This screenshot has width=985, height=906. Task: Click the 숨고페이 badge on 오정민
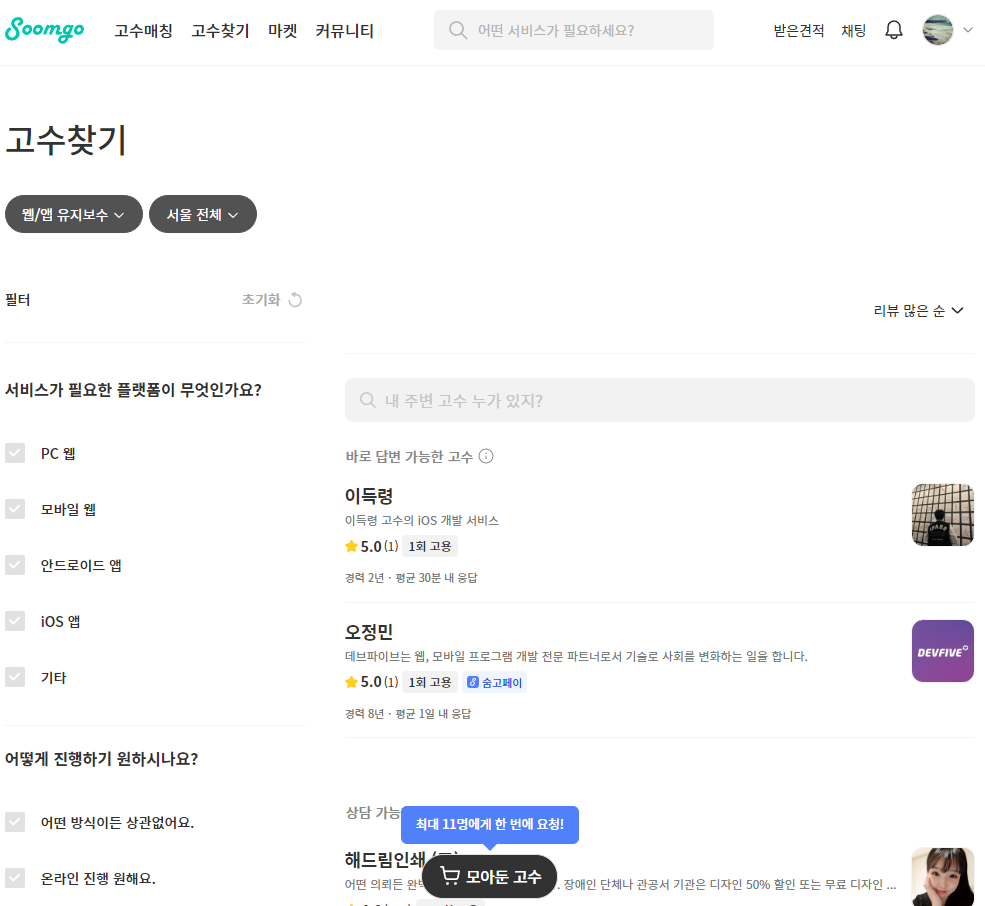496,682
